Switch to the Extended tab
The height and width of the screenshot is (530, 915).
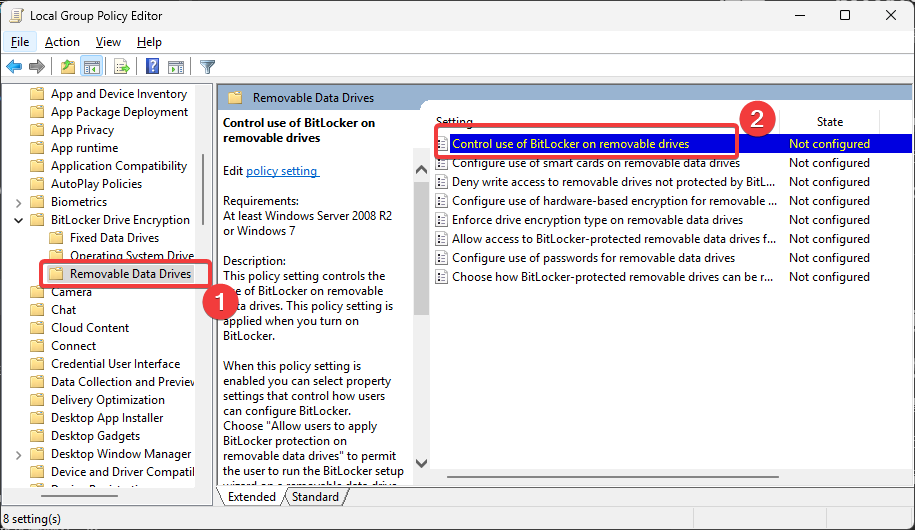[252, 497]
